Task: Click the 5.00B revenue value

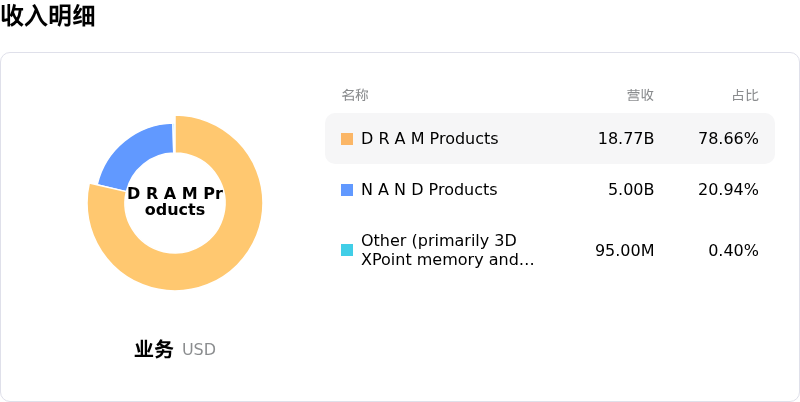Action: click(631, 190)
